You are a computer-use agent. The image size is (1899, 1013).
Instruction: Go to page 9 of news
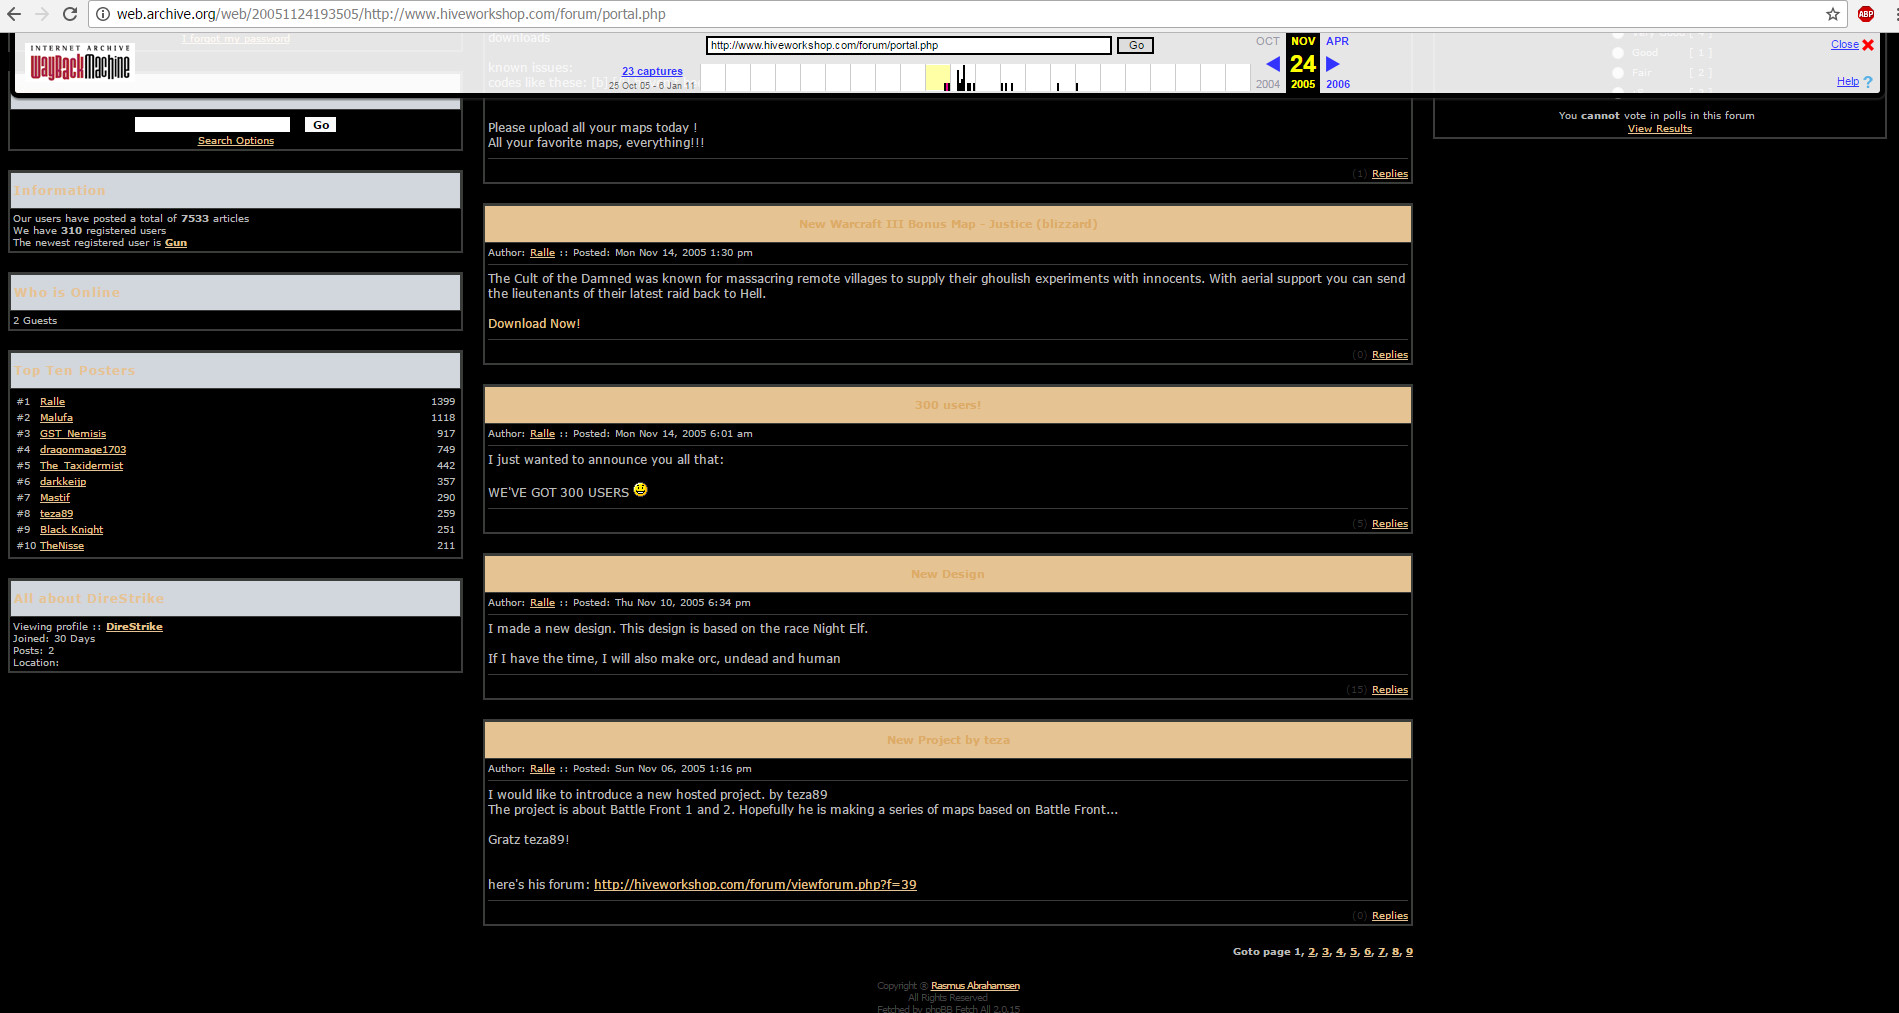pyautogui.click(x=1409, y=952)
